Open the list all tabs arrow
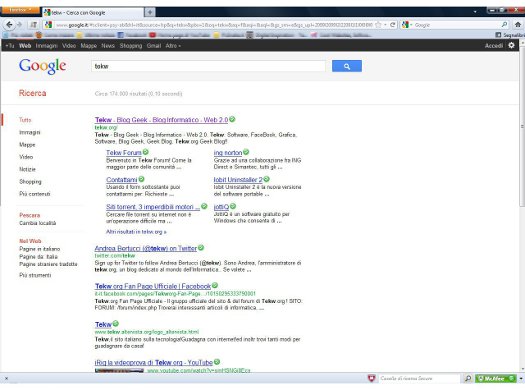Viewport: 525px width, 390px height. pyautogui.click(x=475, y=12)
